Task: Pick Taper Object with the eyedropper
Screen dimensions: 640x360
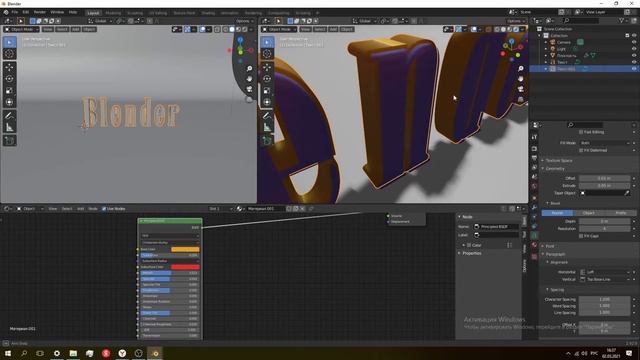Action: (627, 193)
